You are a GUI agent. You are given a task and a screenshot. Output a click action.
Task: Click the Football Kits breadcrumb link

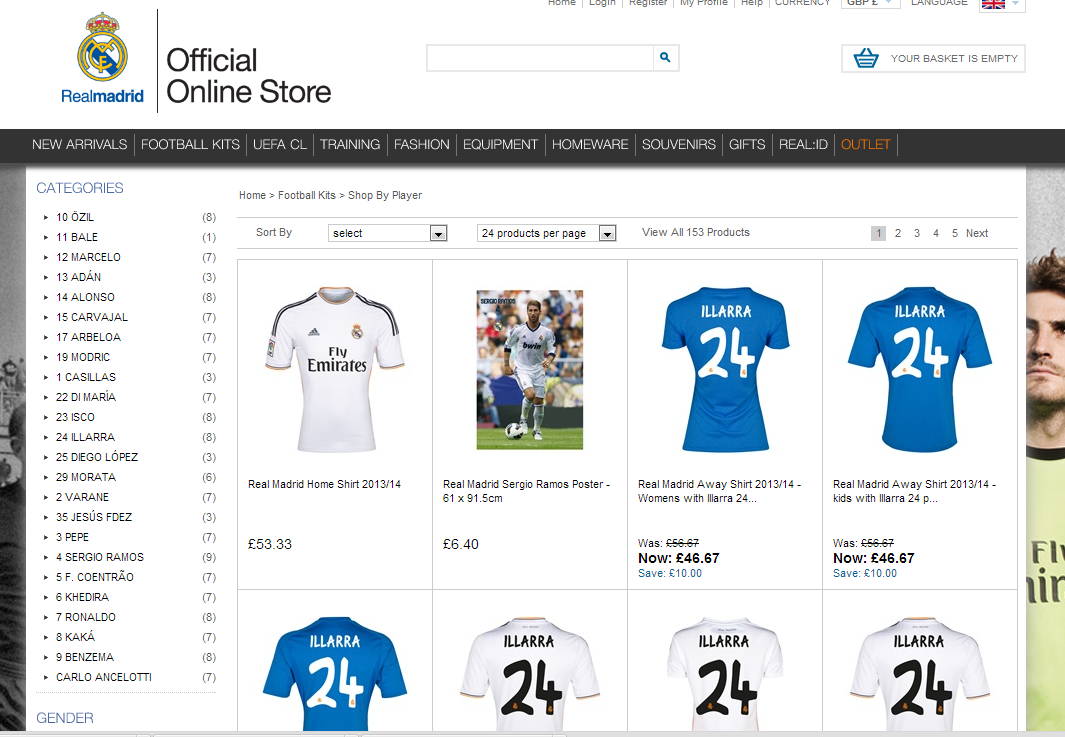(x=307, y=196)
